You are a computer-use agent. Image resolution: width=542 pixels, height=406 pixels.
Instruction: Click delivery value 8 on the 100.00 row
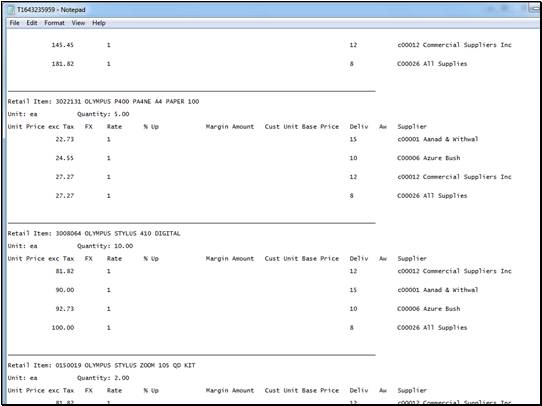(x=352, y=328)
